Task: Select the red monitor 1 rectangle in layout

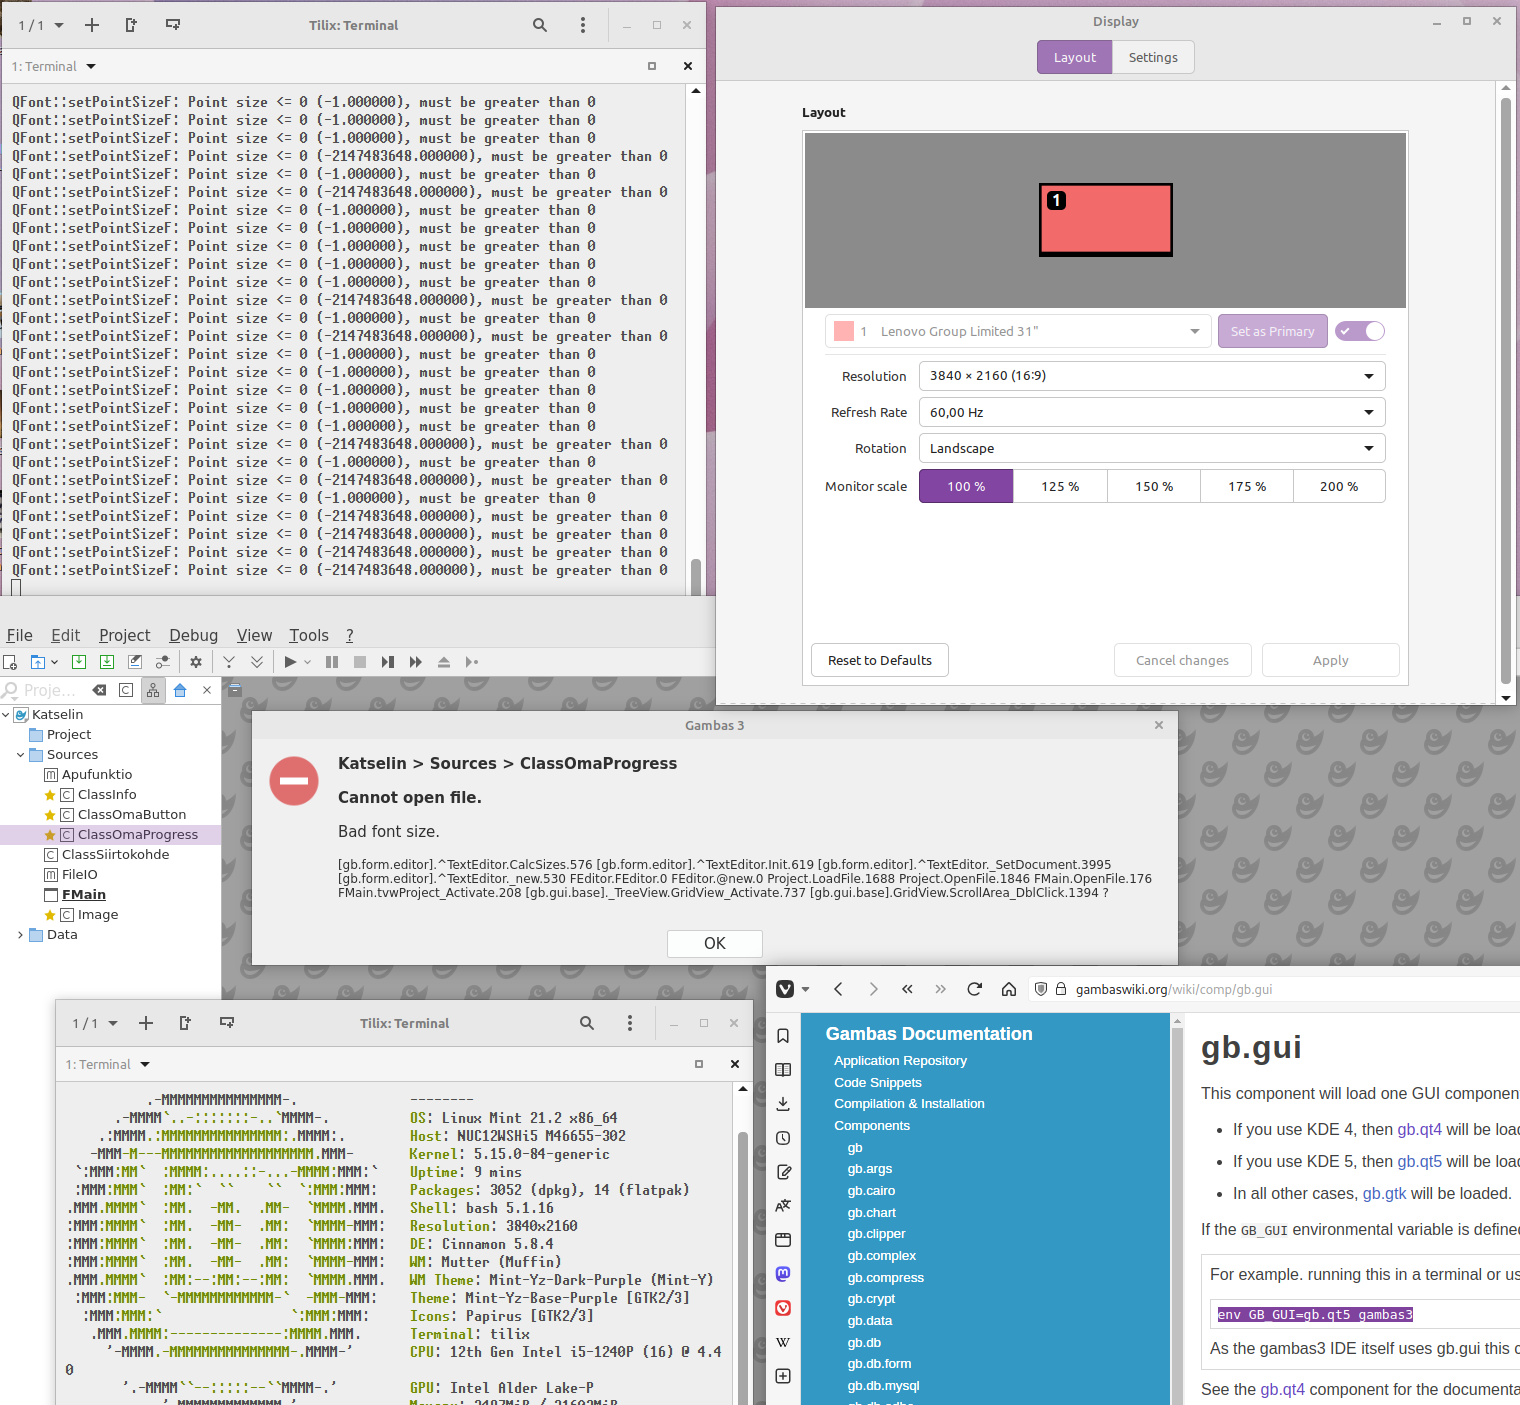Action: point(1106,220)
